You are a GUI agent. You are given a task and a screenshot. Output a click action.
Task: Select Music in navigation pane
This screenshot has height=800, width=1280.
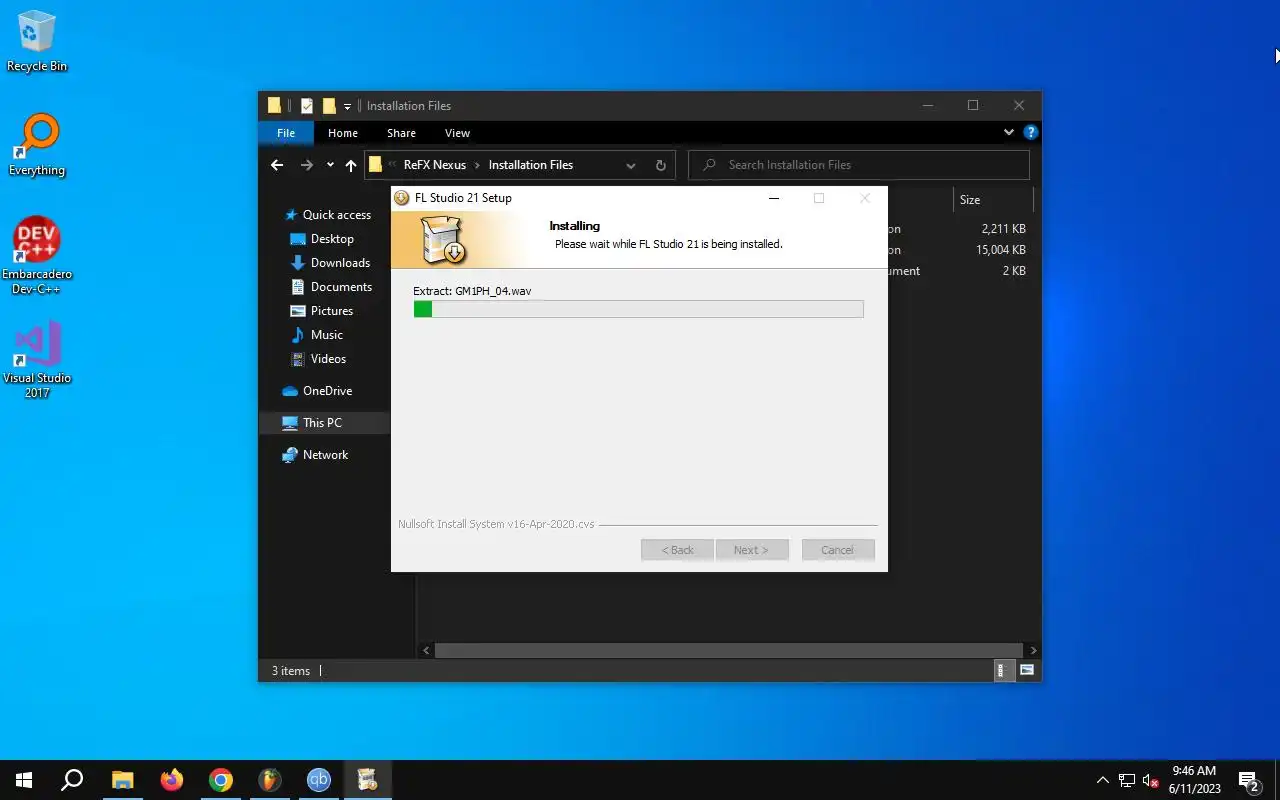tap(326, 335)
